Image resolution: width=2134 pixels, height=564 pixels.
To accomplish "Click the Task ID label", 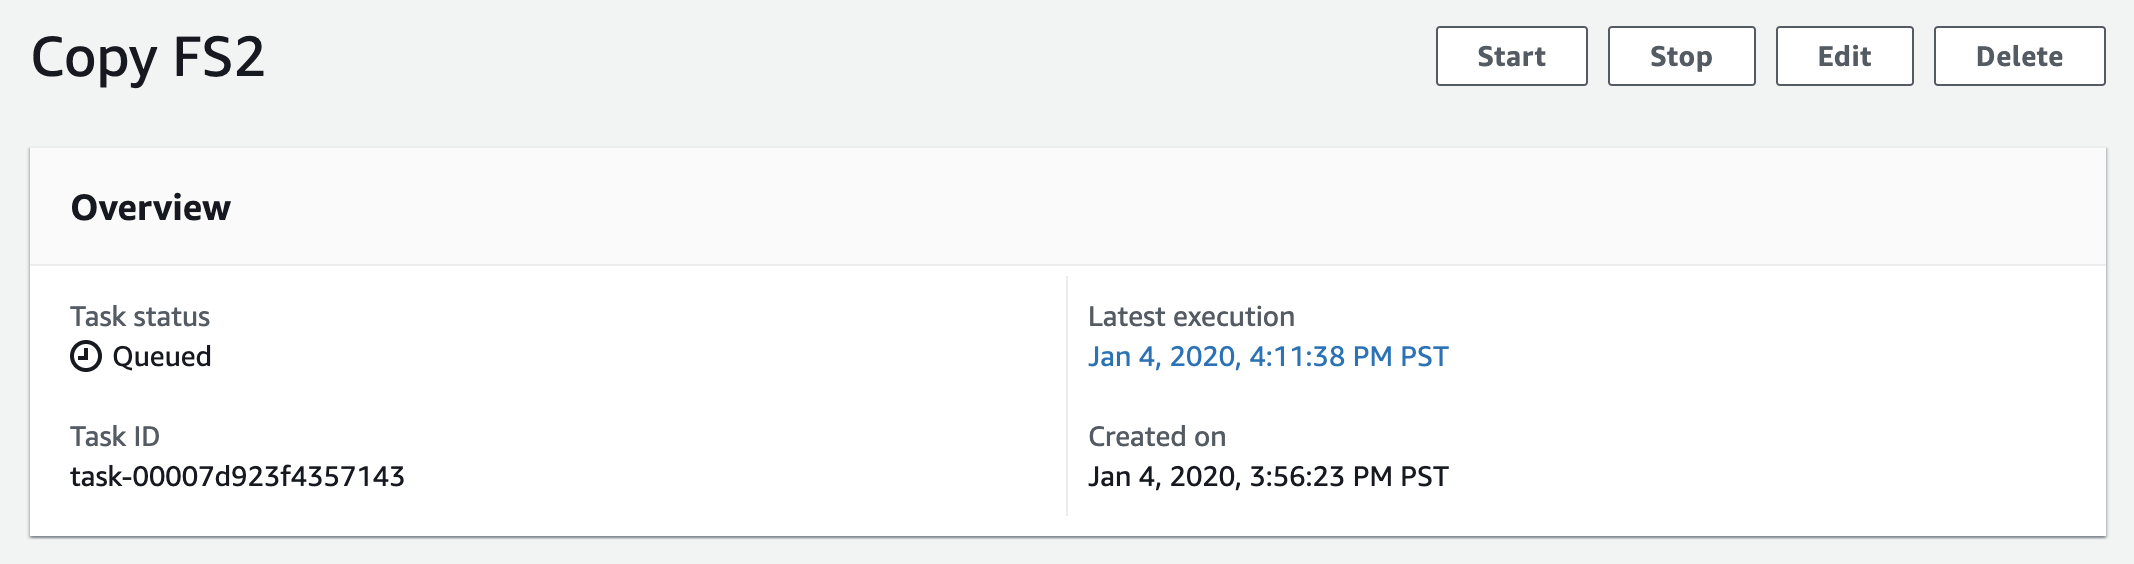I will [115, 437].
